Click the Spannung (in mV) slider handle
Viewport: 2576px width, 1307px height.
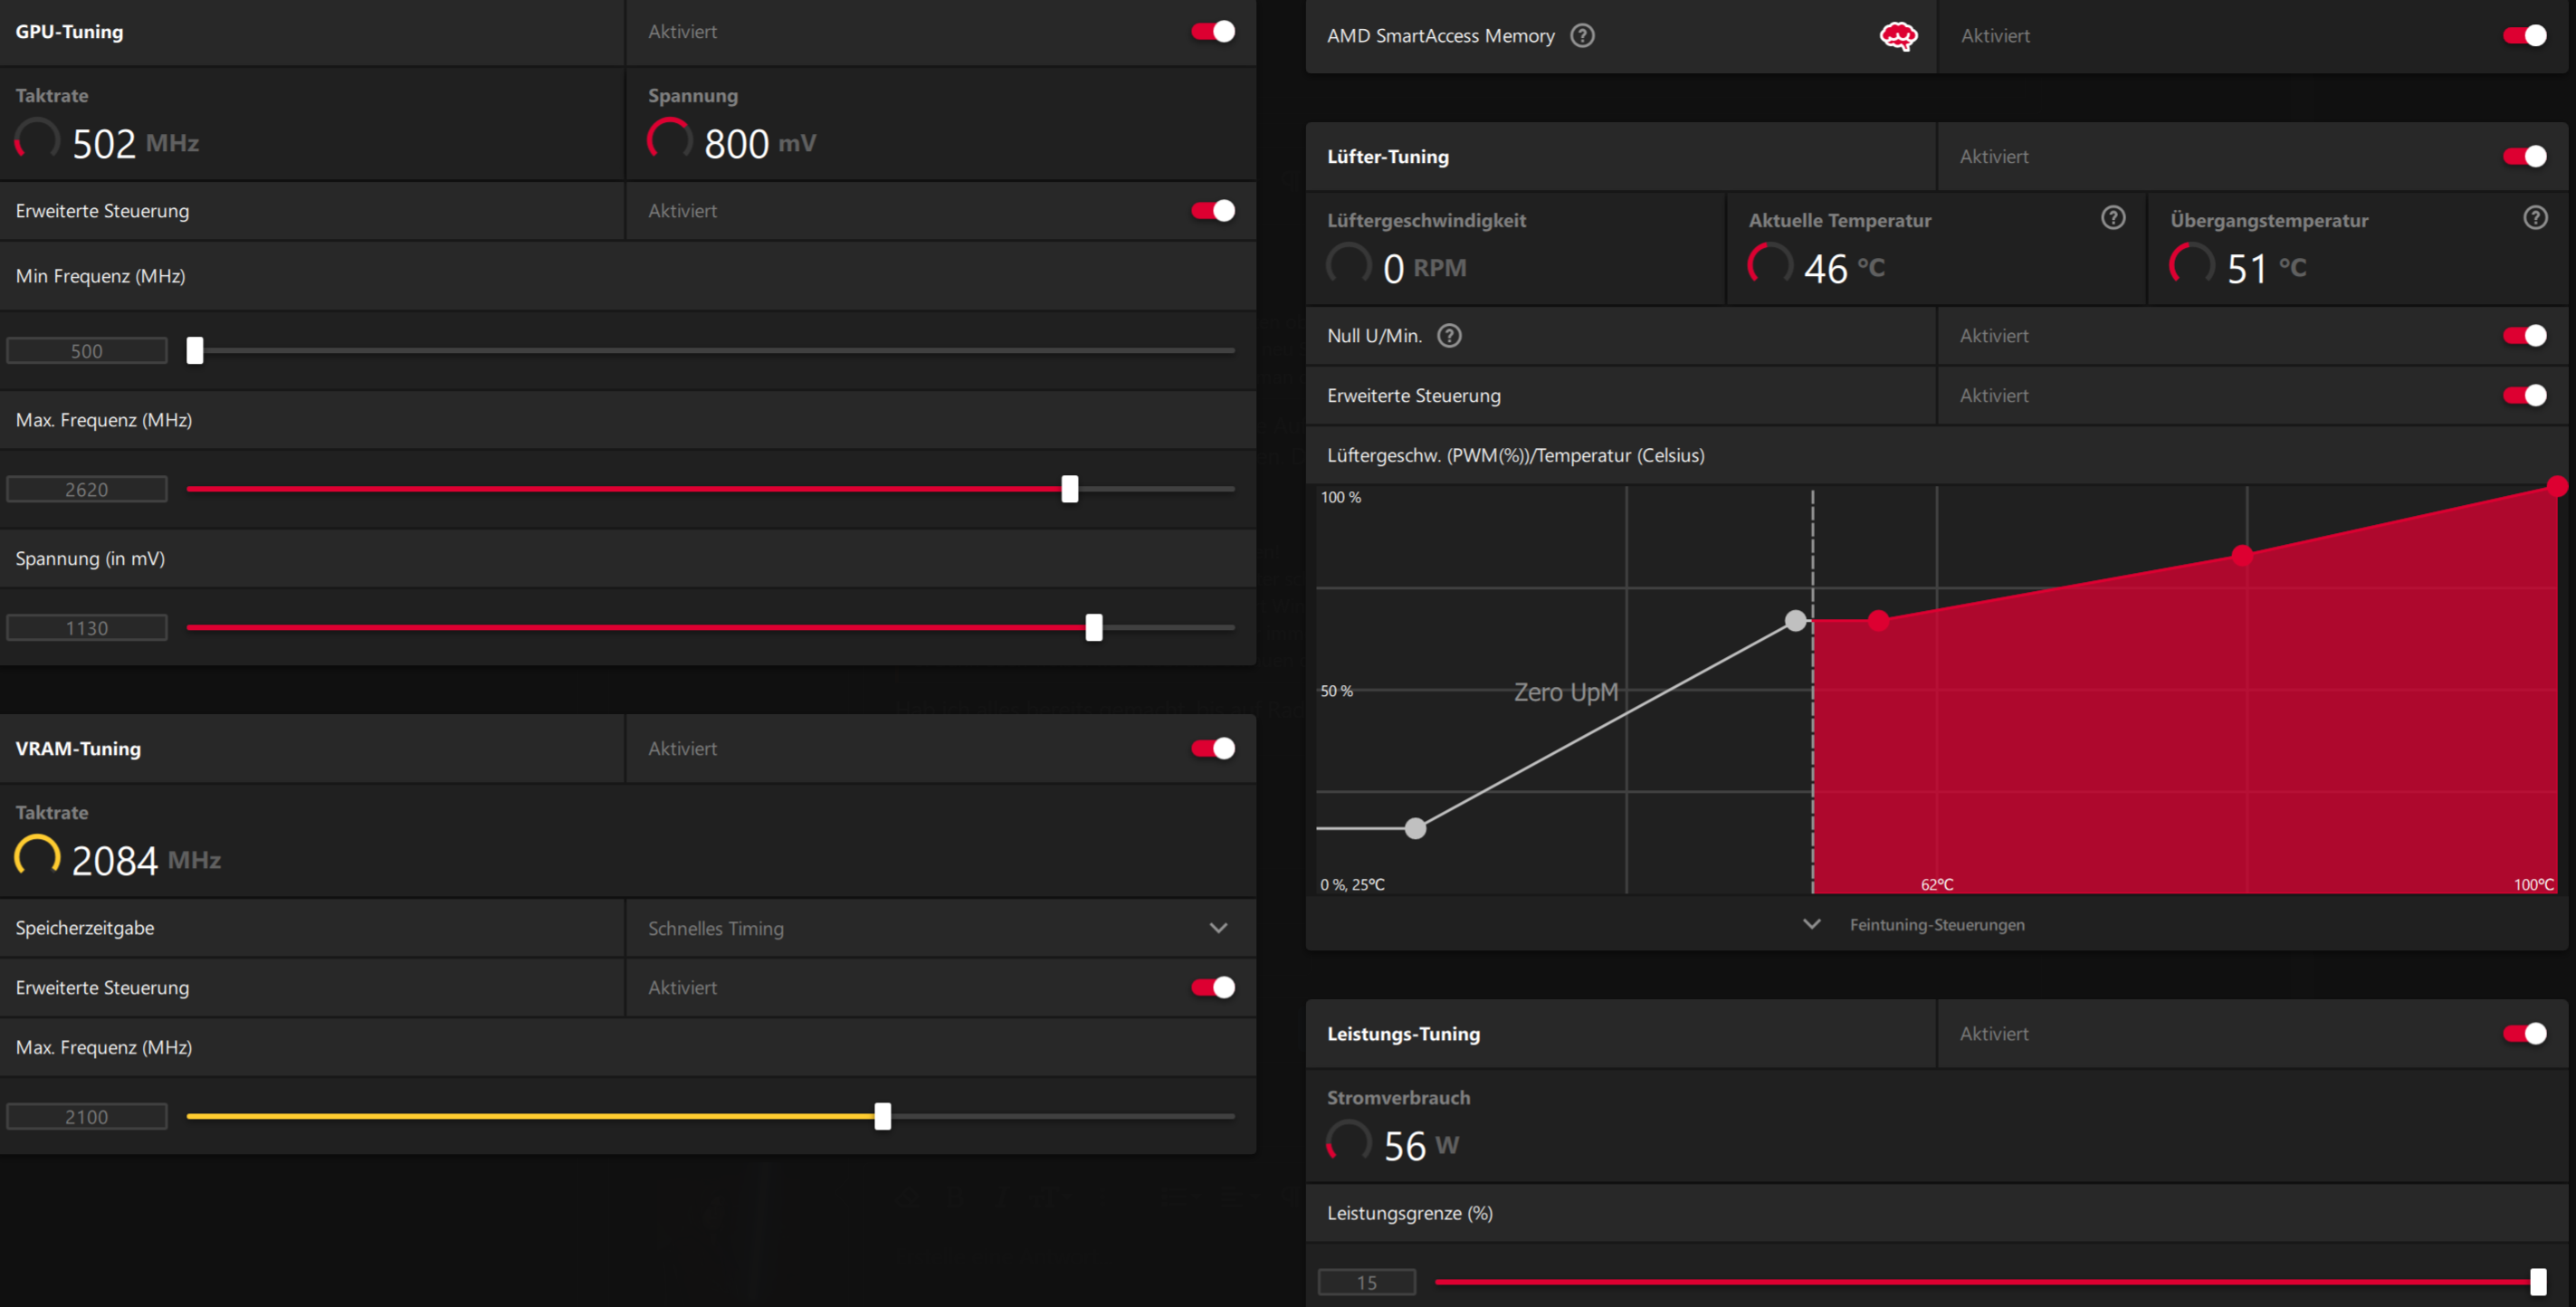click(x=1093, y=628)
